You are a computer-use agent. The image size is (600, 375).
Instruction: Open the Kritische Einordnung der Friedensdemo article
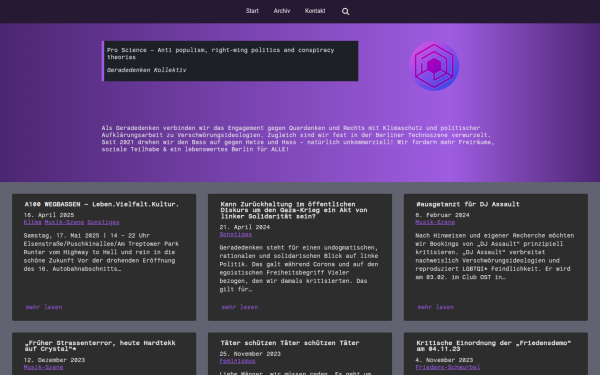coord(494,346)
